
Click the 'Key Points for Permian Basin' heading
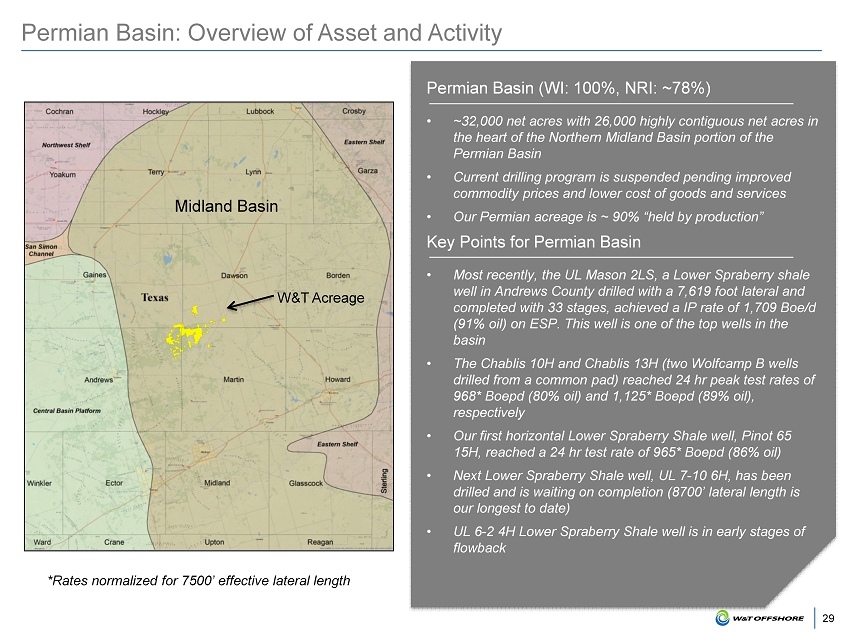click(x=533, y=242)
